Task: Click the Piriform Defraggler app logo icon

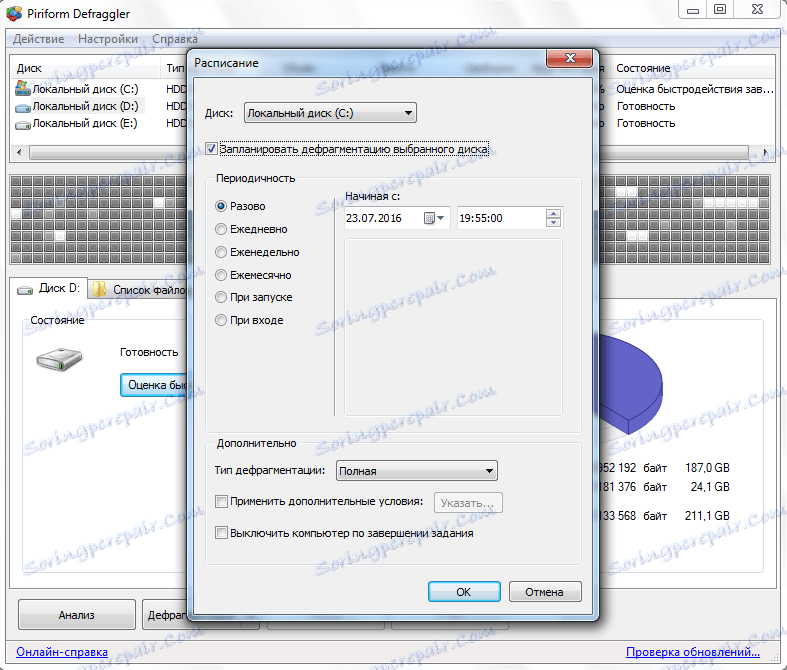Action: (14, 14)
